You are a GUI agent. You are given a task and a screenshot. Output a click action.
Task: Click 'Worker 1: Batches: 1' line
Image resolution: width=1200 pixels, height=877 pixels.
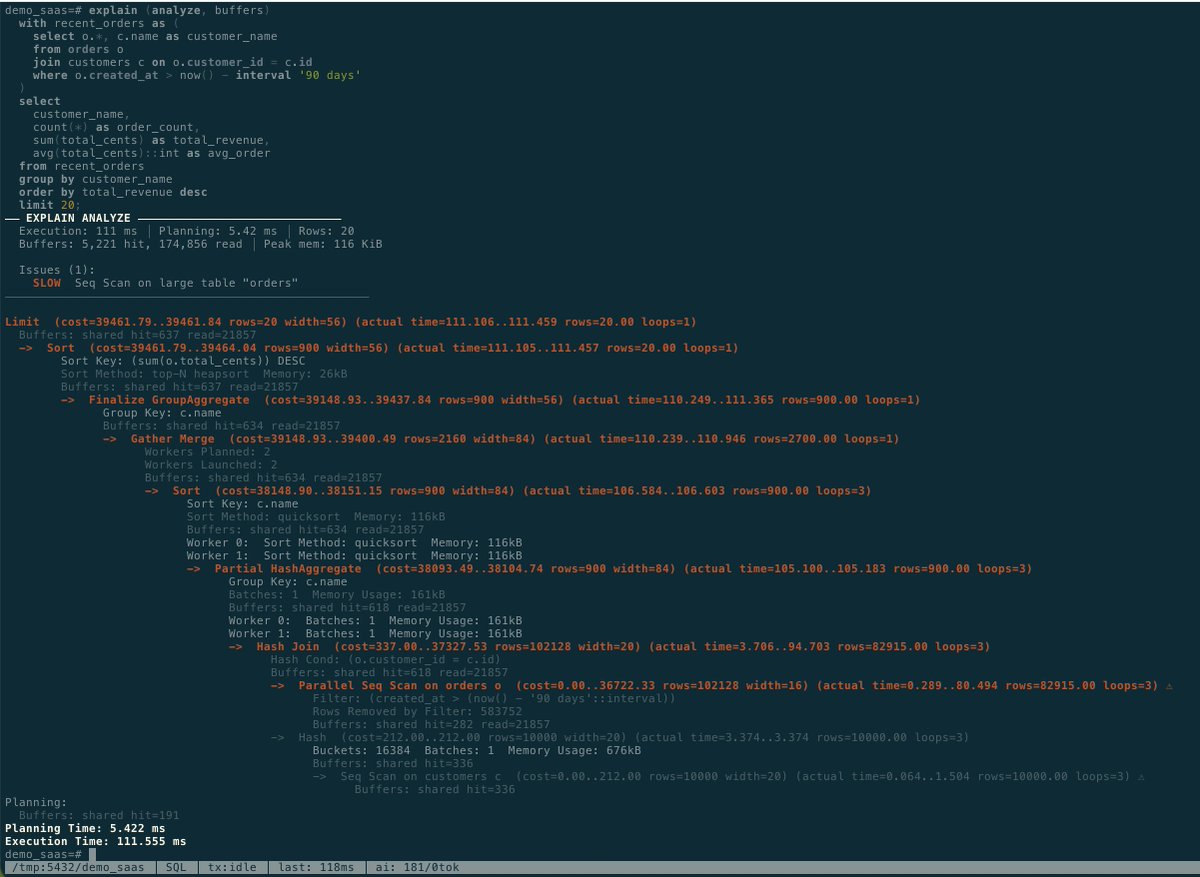(x=375, y=634)
